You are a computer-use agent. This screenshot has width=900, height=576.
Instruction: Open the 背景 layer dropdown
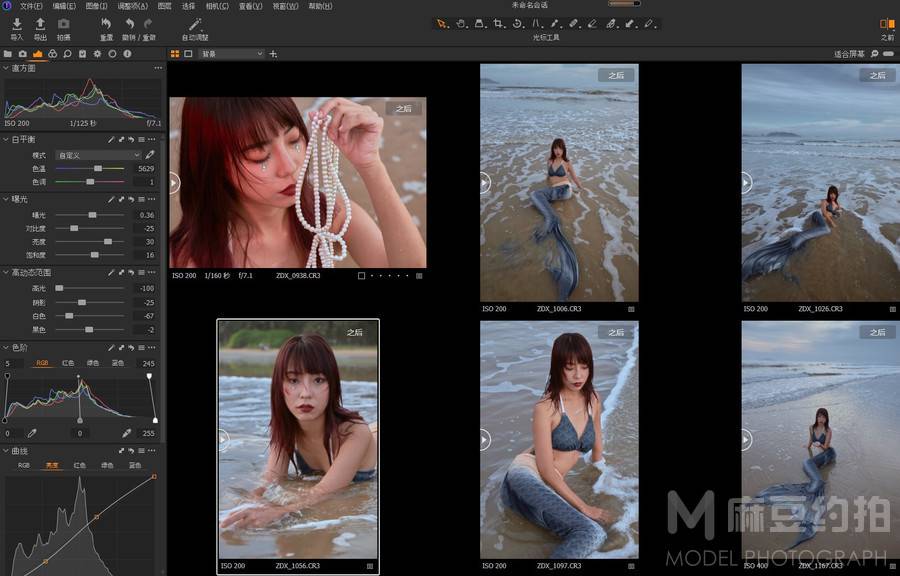click(x=231, y=54)
